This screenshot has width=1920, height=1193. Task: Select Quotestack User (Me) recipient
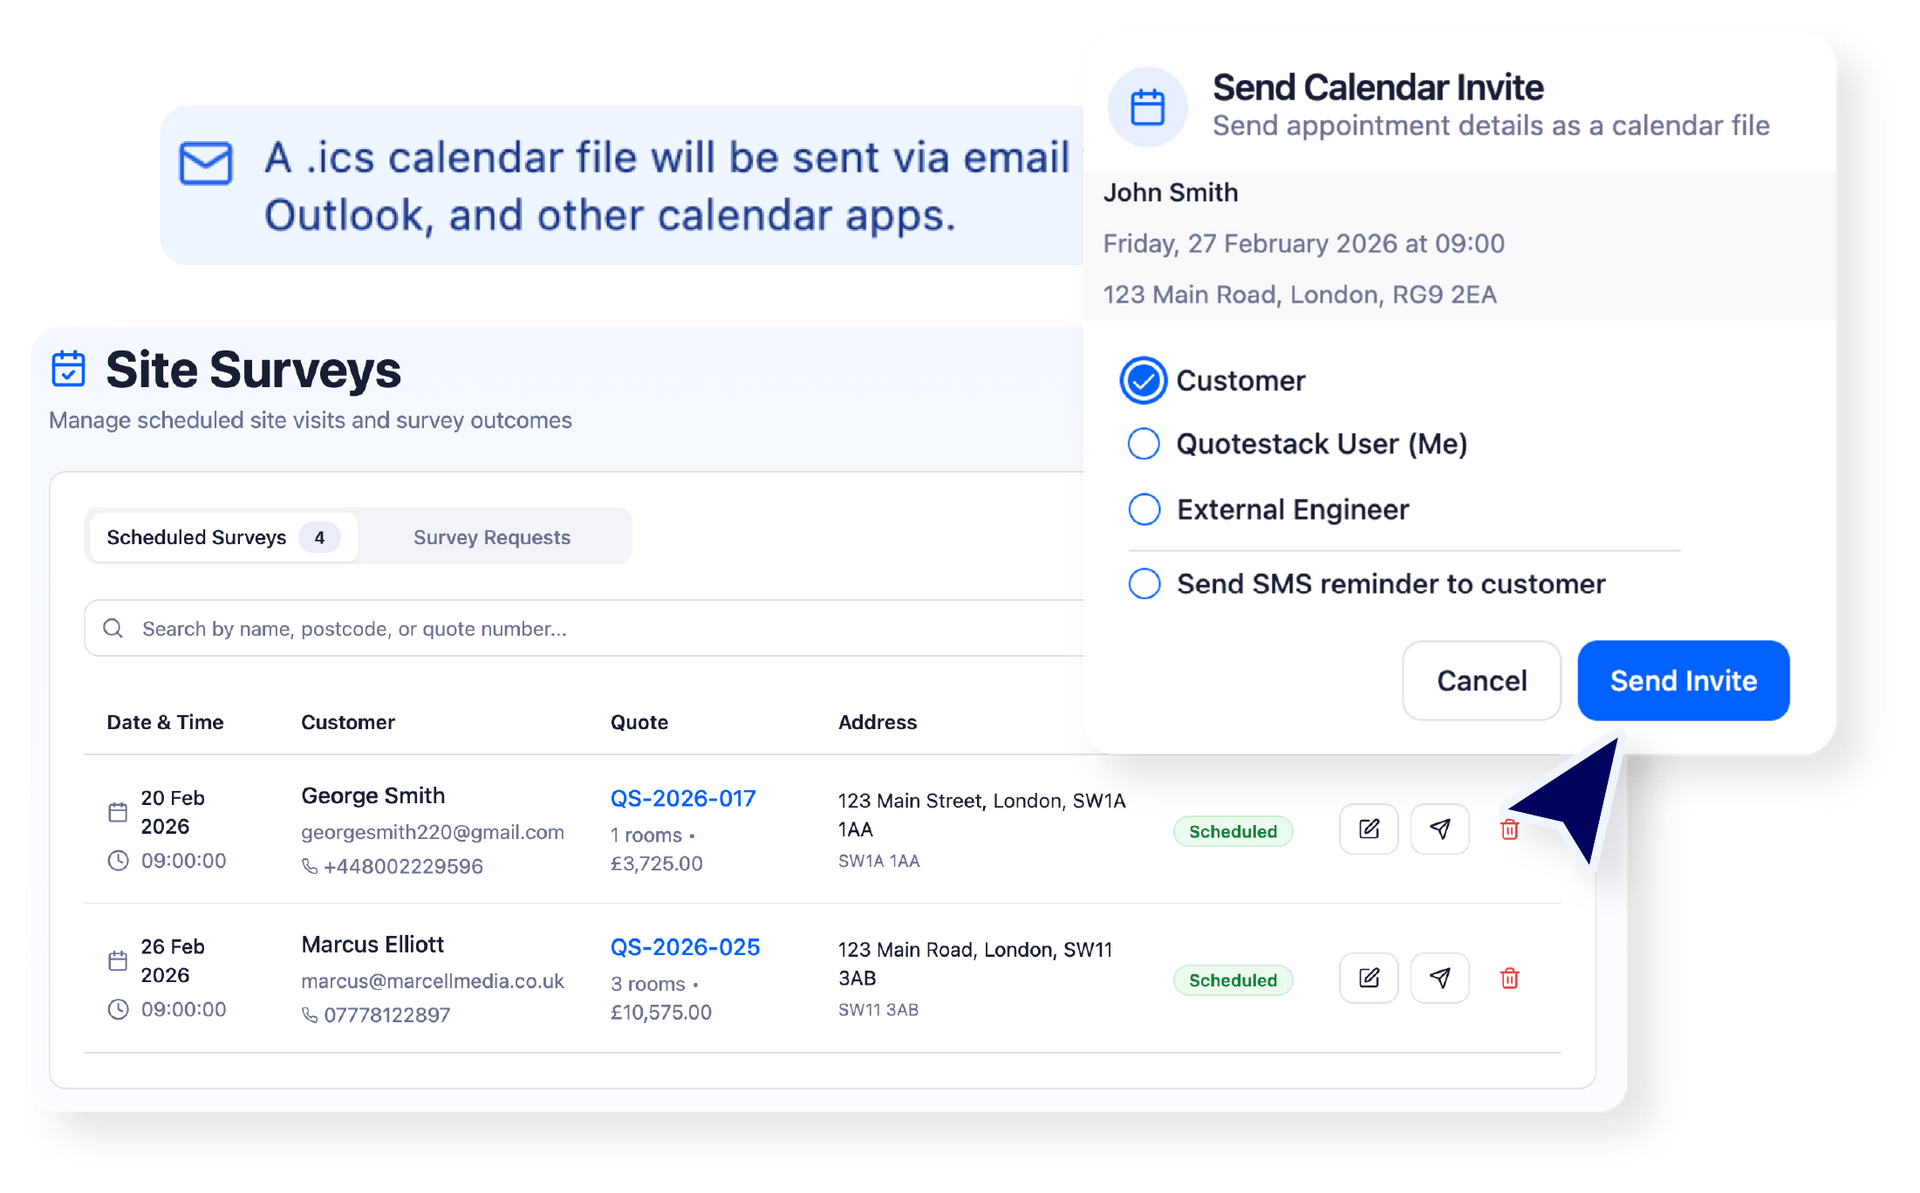[x=1143, y=444]
